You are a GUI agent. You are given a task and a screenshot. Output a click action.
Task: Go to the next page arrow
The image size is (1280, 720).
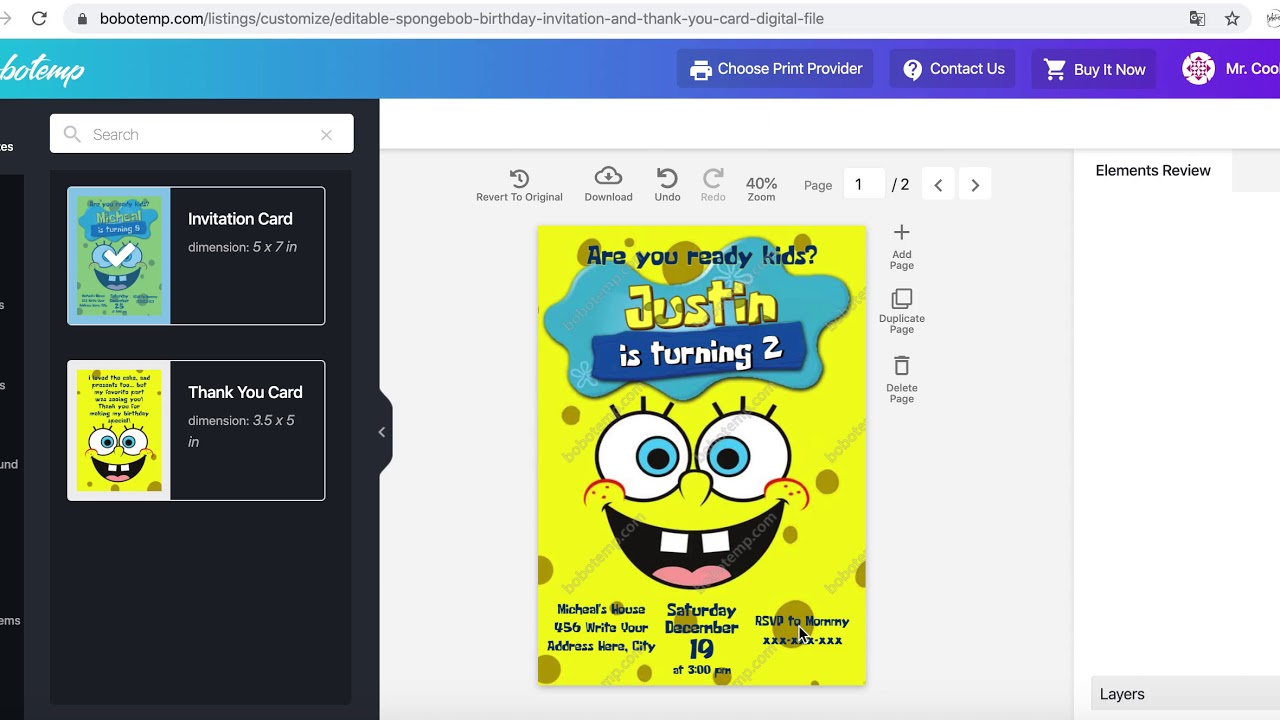975,185
